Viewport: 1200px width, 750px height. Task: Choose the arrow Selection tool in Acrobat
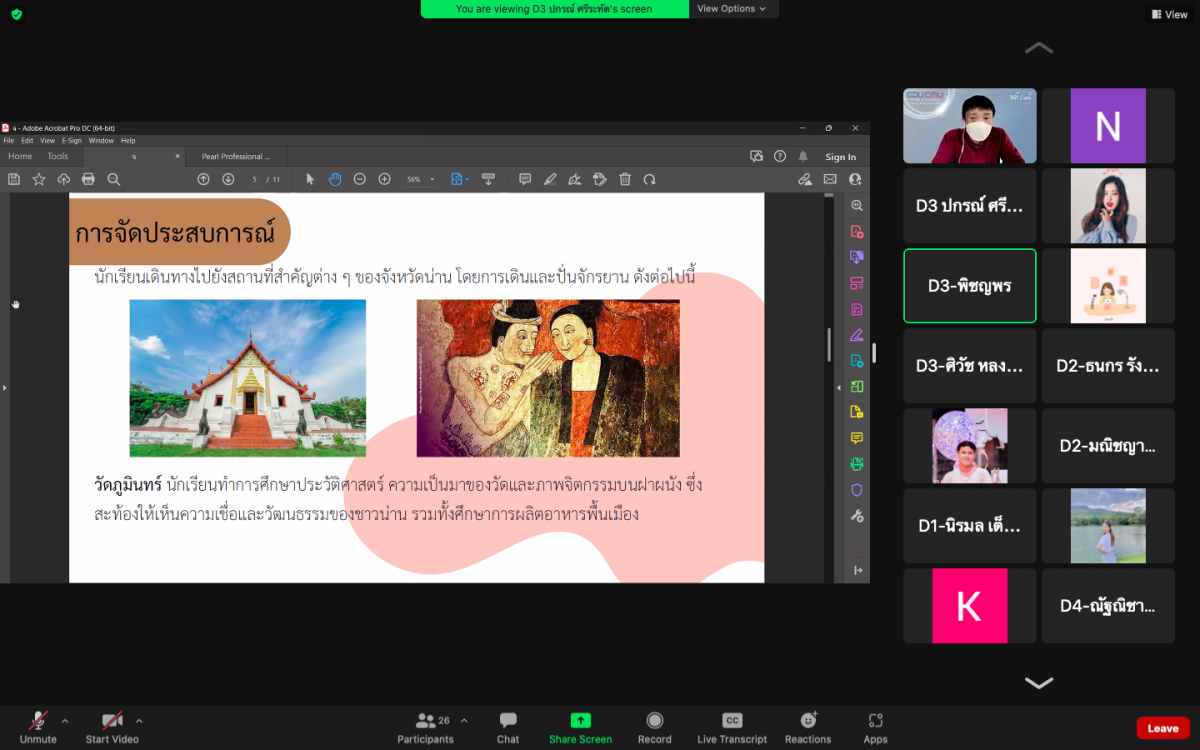click(310, 179)
